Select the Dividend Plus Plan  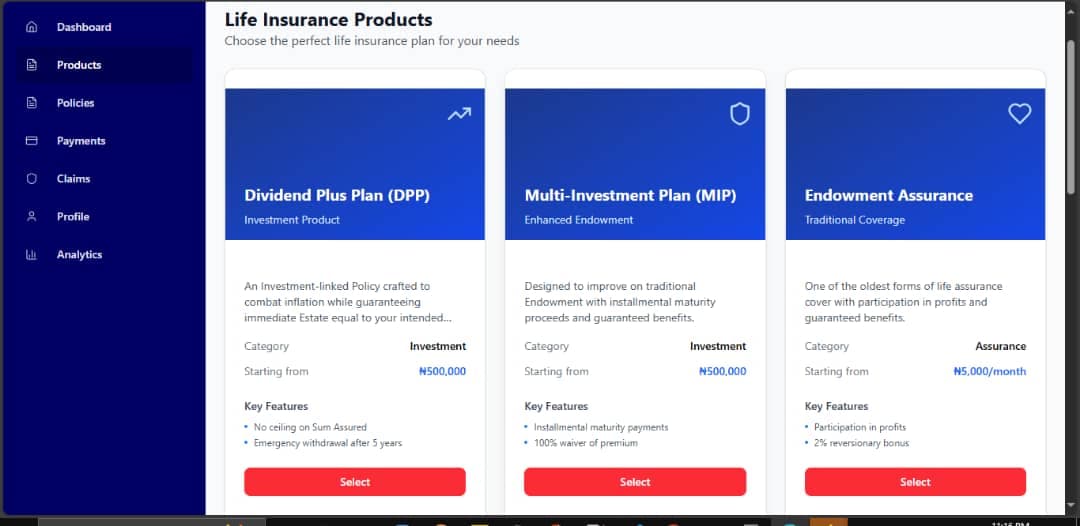(x=355, y=482)
